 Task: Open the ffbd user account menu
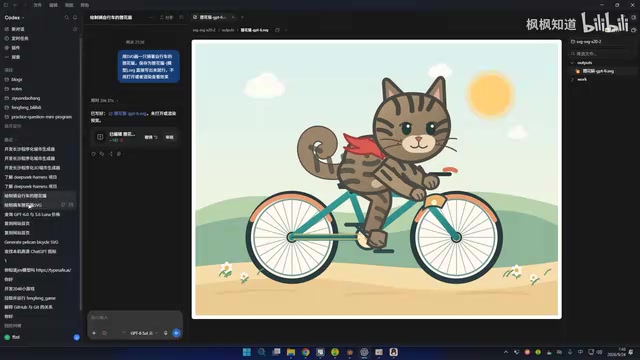pyautogui.click(x=12, y=337)
